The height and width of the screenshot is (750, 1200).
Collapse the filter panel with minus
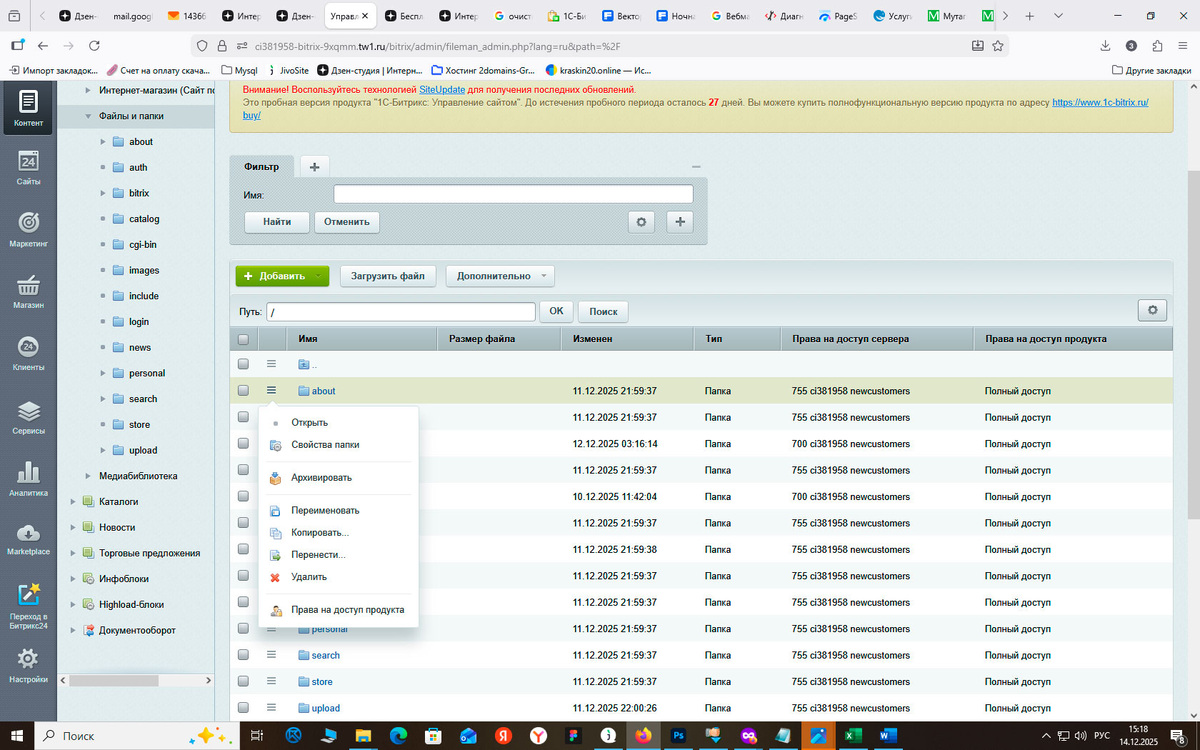click(x=696, y=167)
